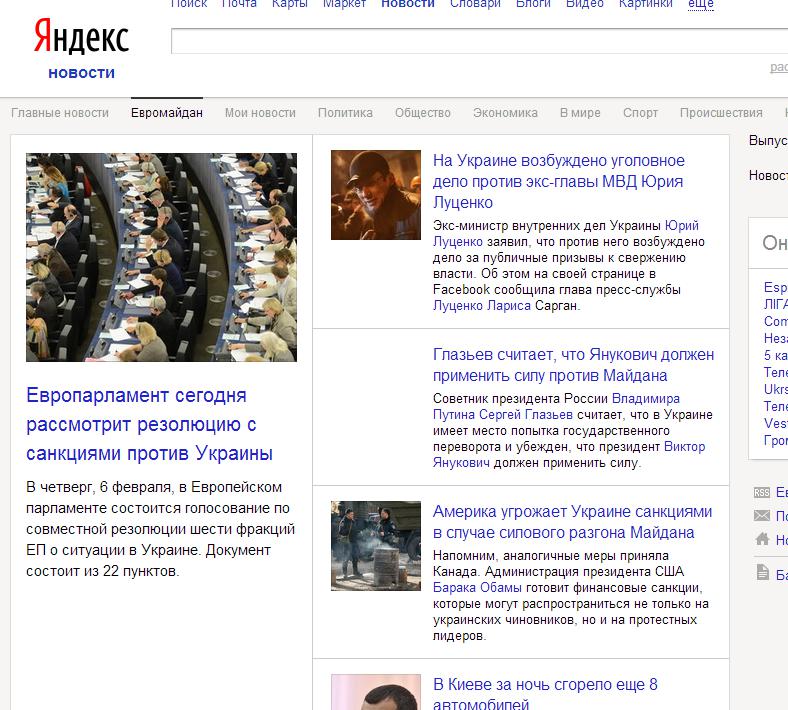Click the home icon in sidebar
Image resolution: width=788 pixels, height=710 pixels.
tap(762, 539)
